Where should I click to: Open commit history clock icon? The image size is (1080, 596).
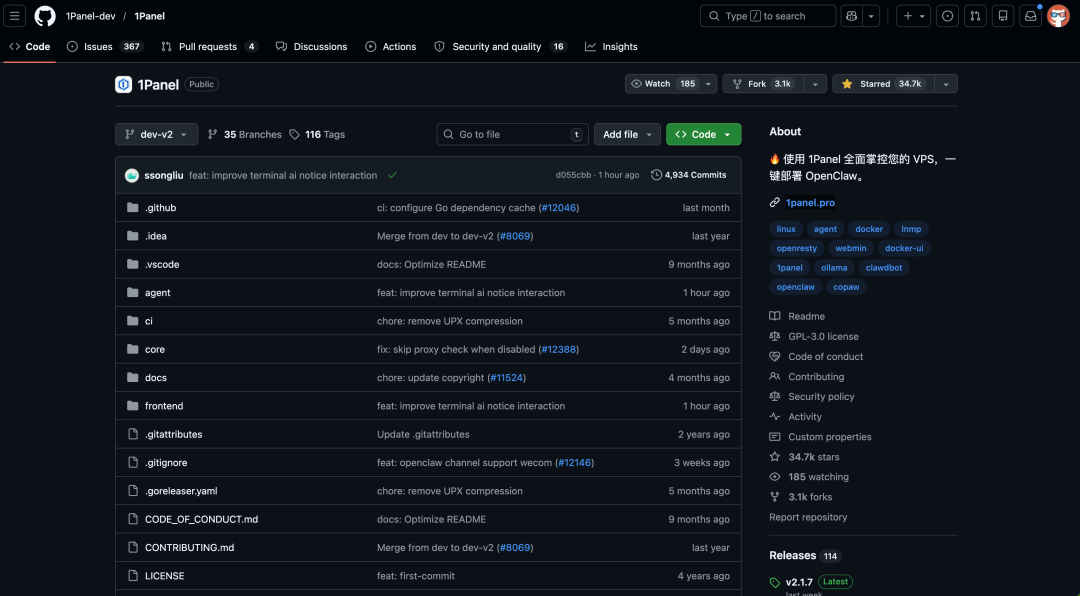coord(656,175)
